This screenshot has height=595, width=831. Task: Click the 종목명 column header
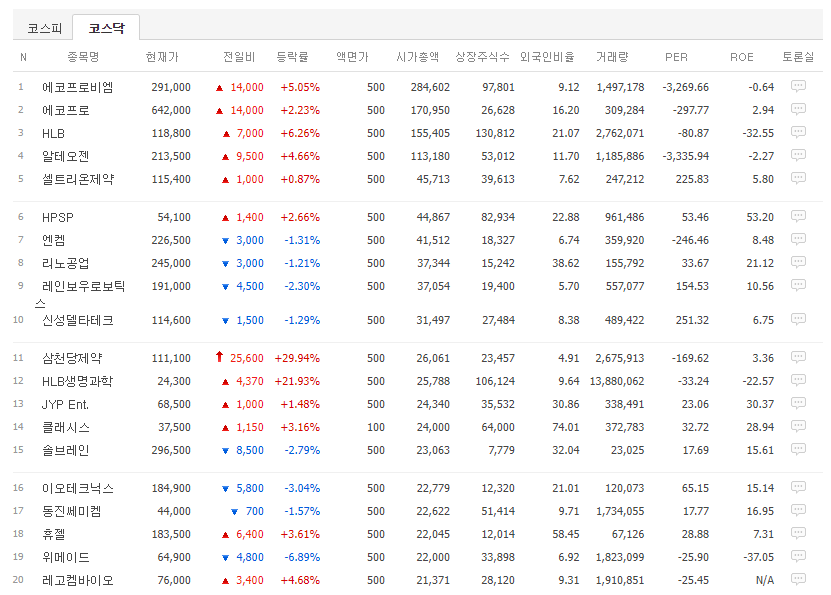tap(83, 57)
